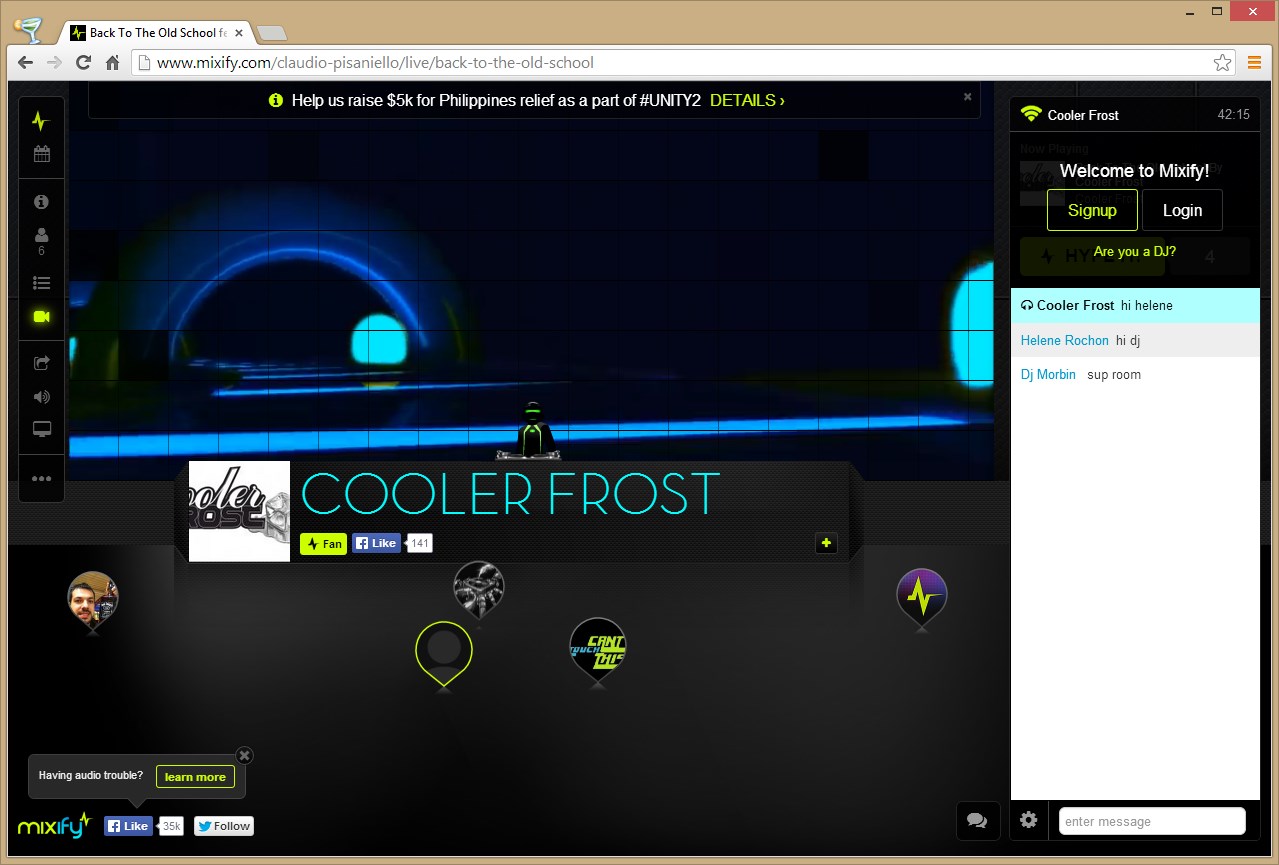Click the address bar URL

(x=375, y=62)
